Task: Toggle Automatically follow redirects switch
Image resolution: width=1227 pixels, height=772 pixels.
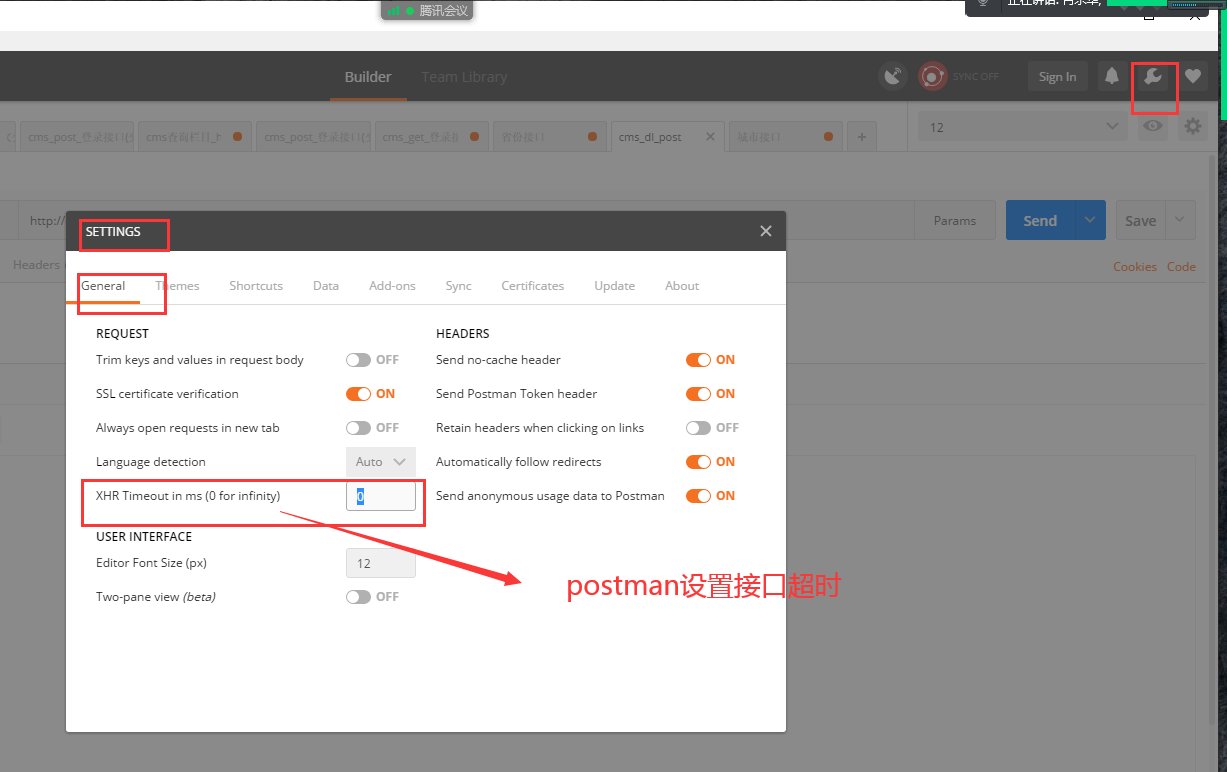Action: (x=698, y=462)
